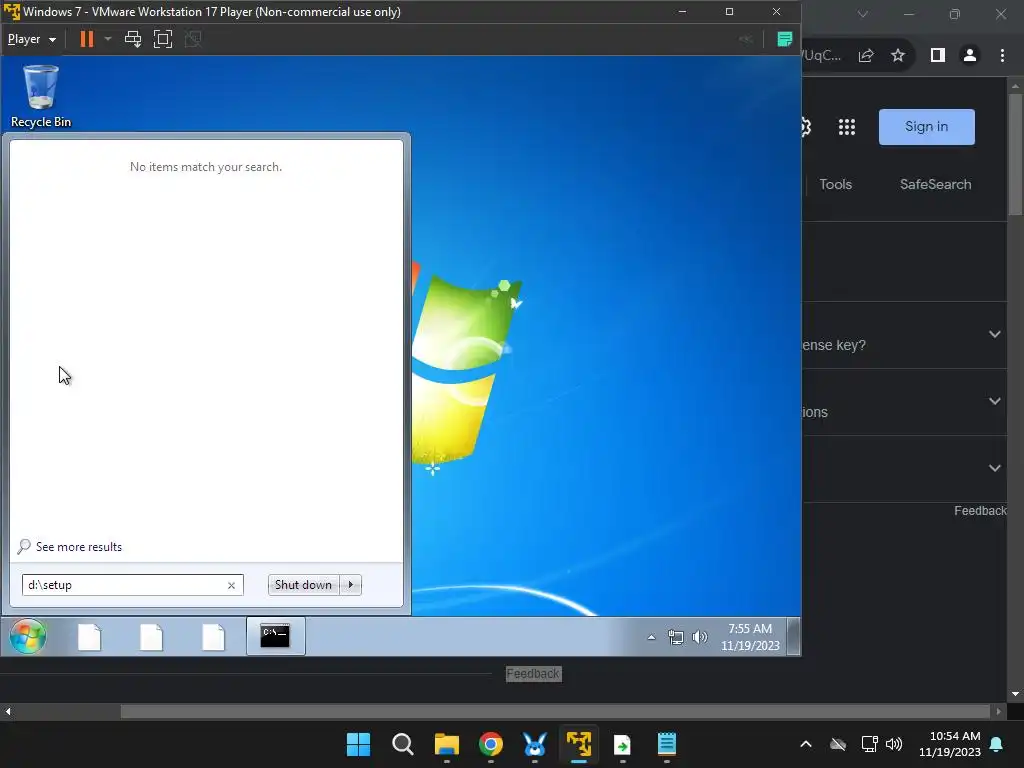Image resolution: width=1024 pixels, height=768 pixels.
Task: Open Chrome profile icon
Action: pyautogui.click(x=970, y=56)
